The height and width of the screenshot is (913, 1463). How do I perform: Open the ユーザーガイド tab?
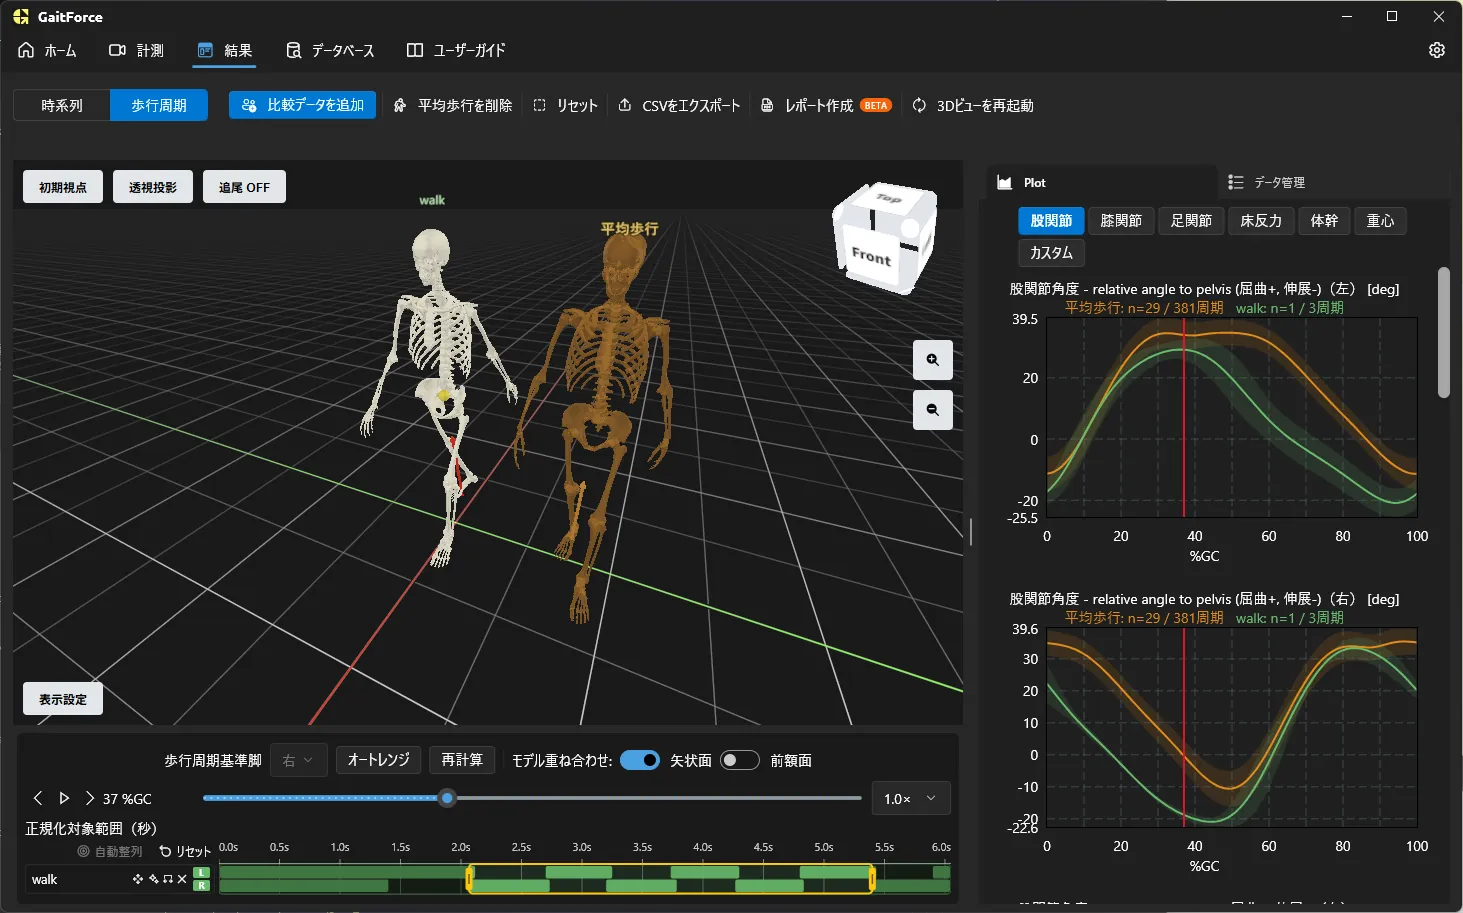[x=456, y=50]
